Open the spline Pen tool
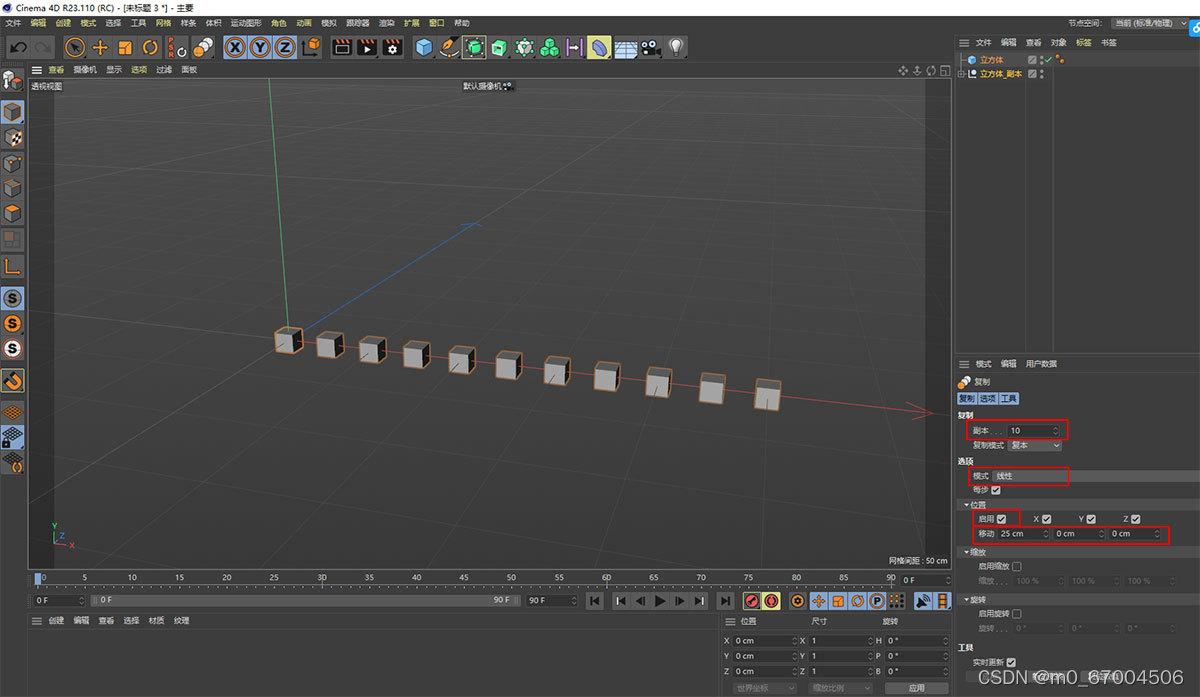1200x697 pixels. coord(449,47)
